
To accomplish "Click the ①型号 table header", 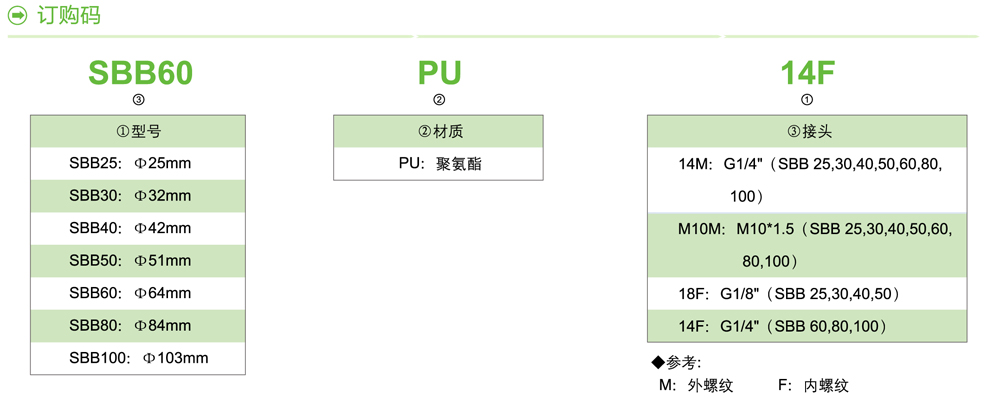I will 138,131.
